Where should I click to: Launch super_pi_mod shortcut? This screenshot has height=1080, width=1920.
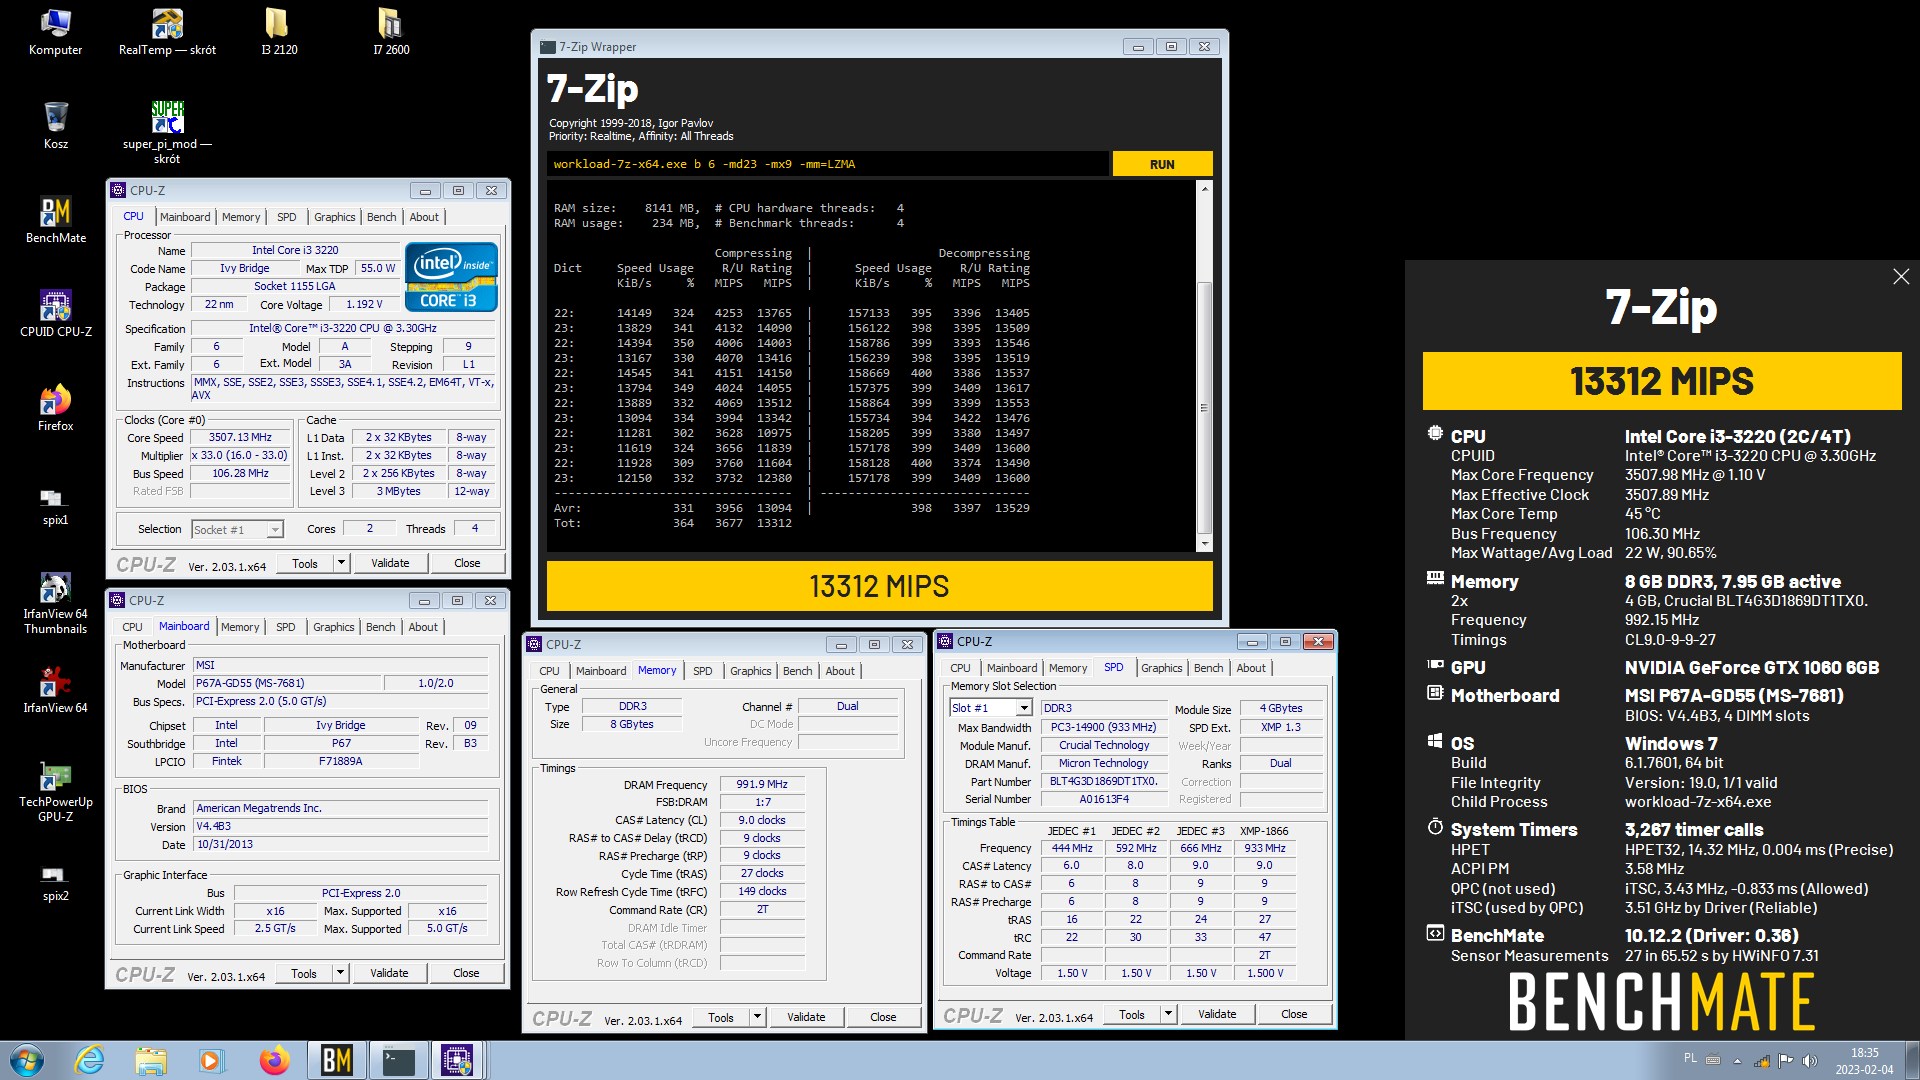(x=167, y=132)
